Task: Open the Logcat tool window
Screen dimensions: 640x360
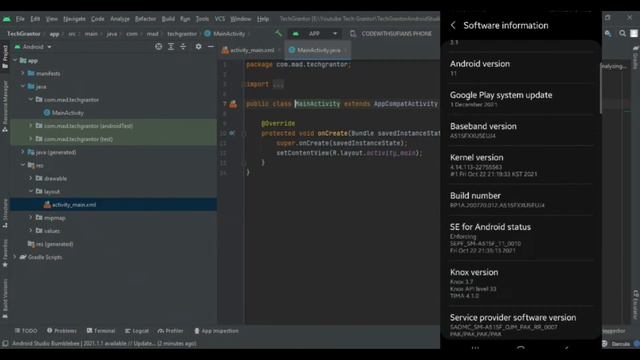Action: tap(137, 331)
